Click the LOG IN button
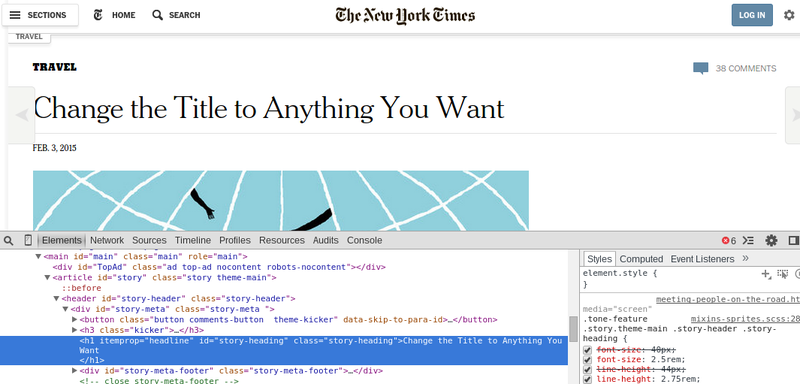Screen dimensions: 800x384 [x=752, y=15]
